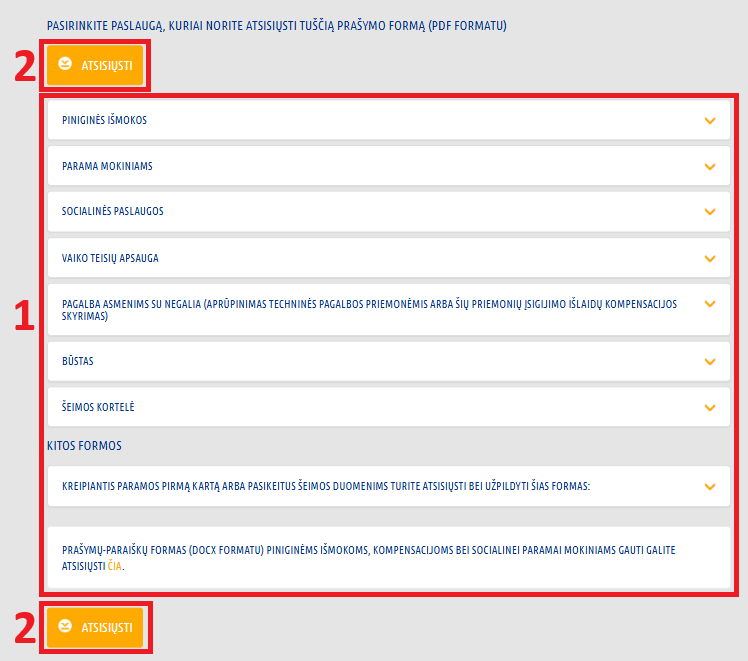Viewport: 748px width, 661px height.
Task: Click chevron beside Būstas
Action: point(710,361)
